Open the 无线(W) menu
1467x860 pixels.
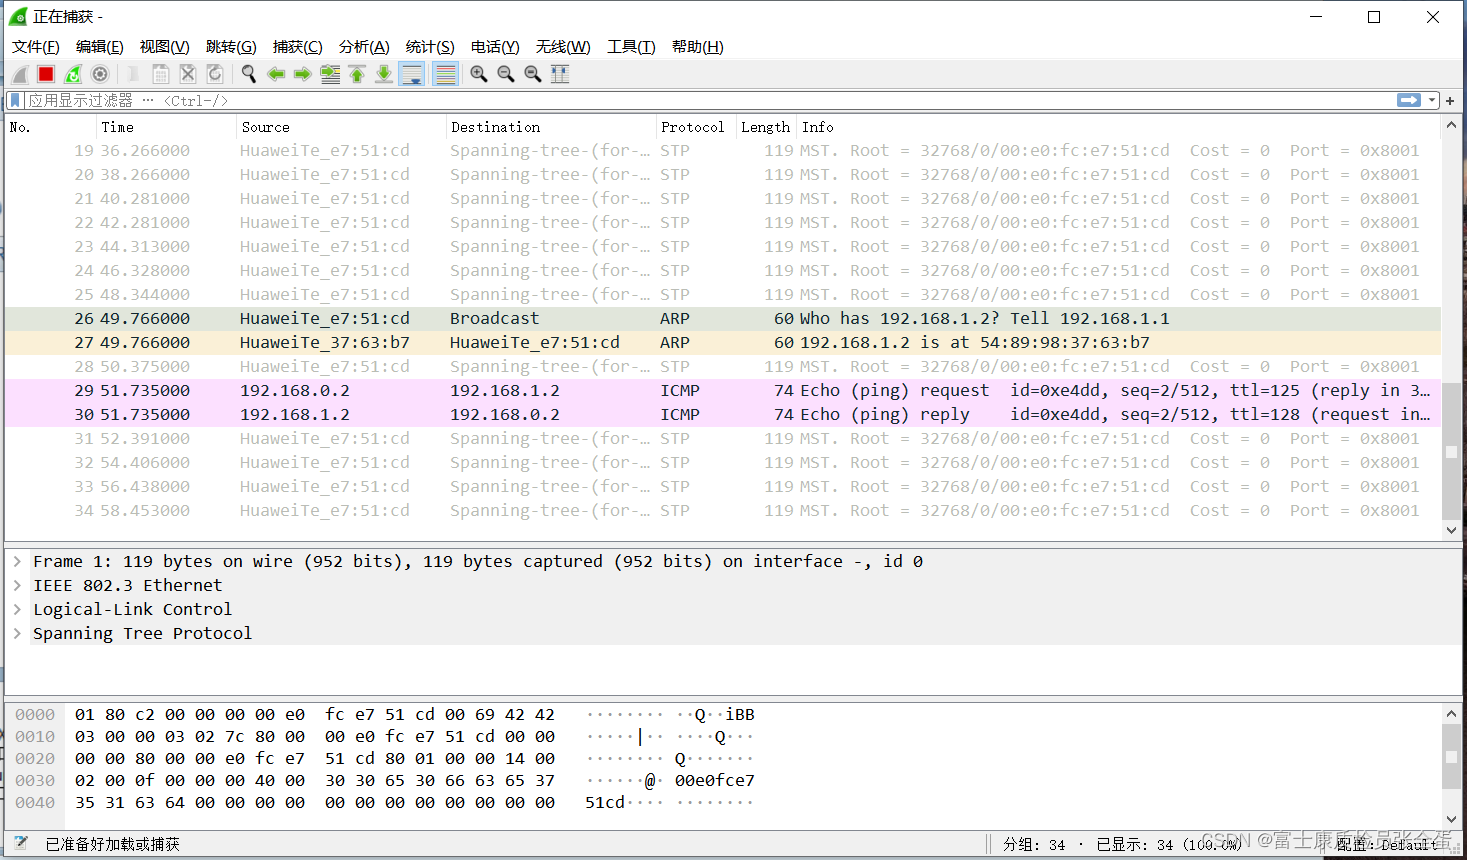(563, 47)
